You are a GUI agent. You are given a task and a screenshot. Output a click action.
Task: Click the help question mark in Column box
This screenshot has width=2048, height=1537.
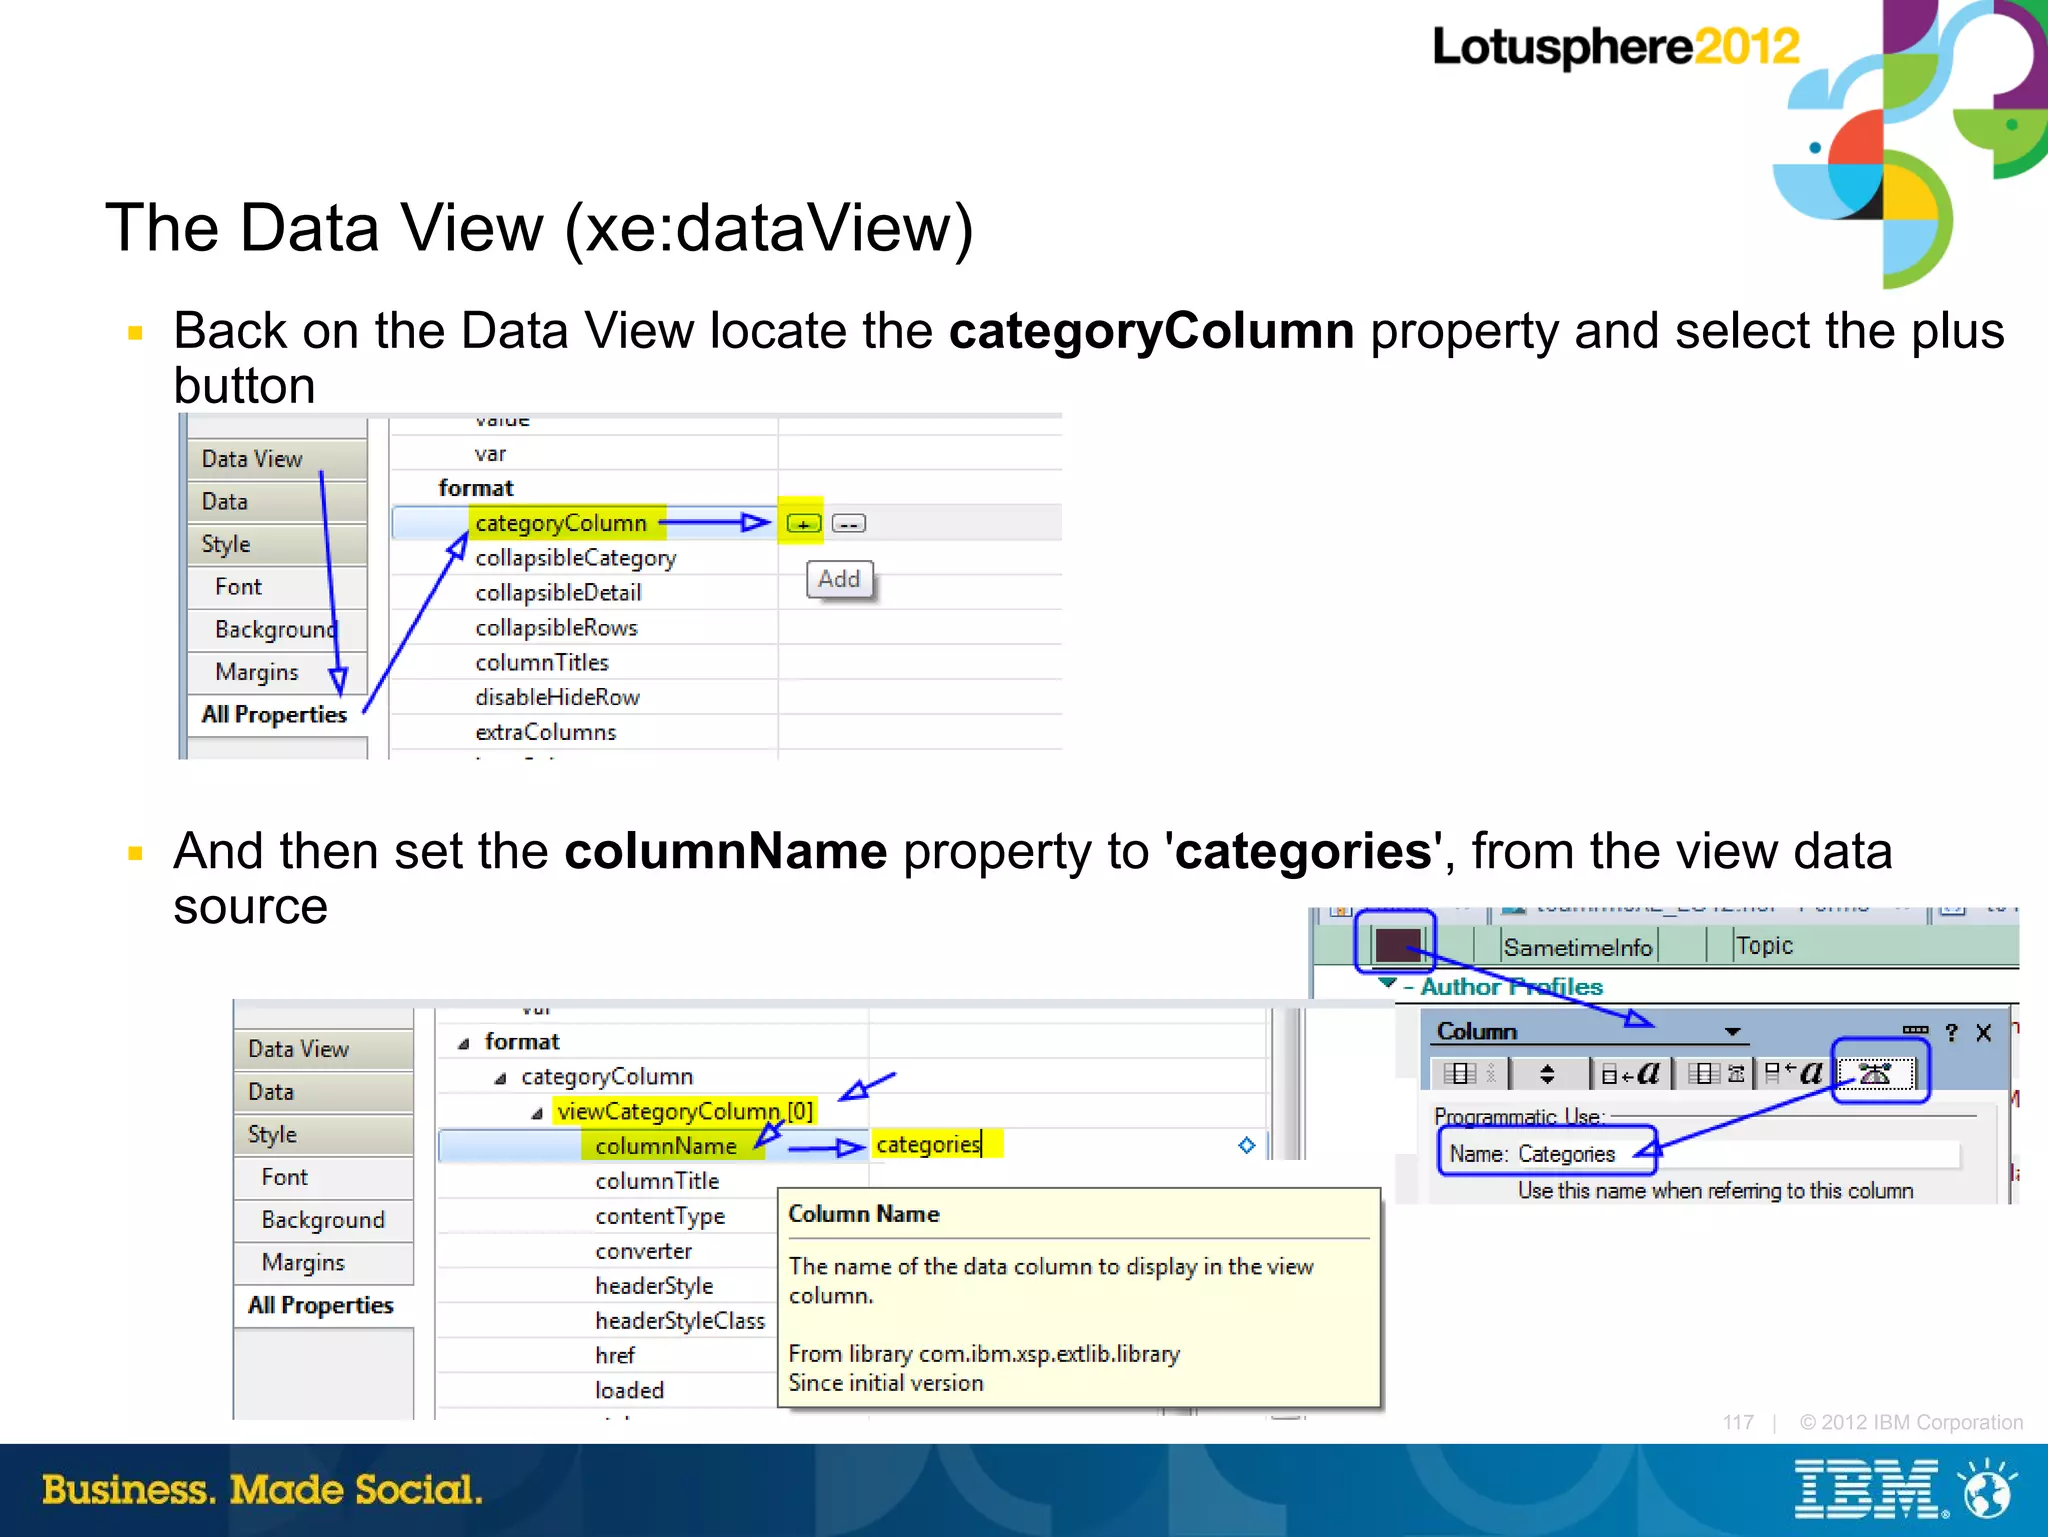coord(1951,1033)
